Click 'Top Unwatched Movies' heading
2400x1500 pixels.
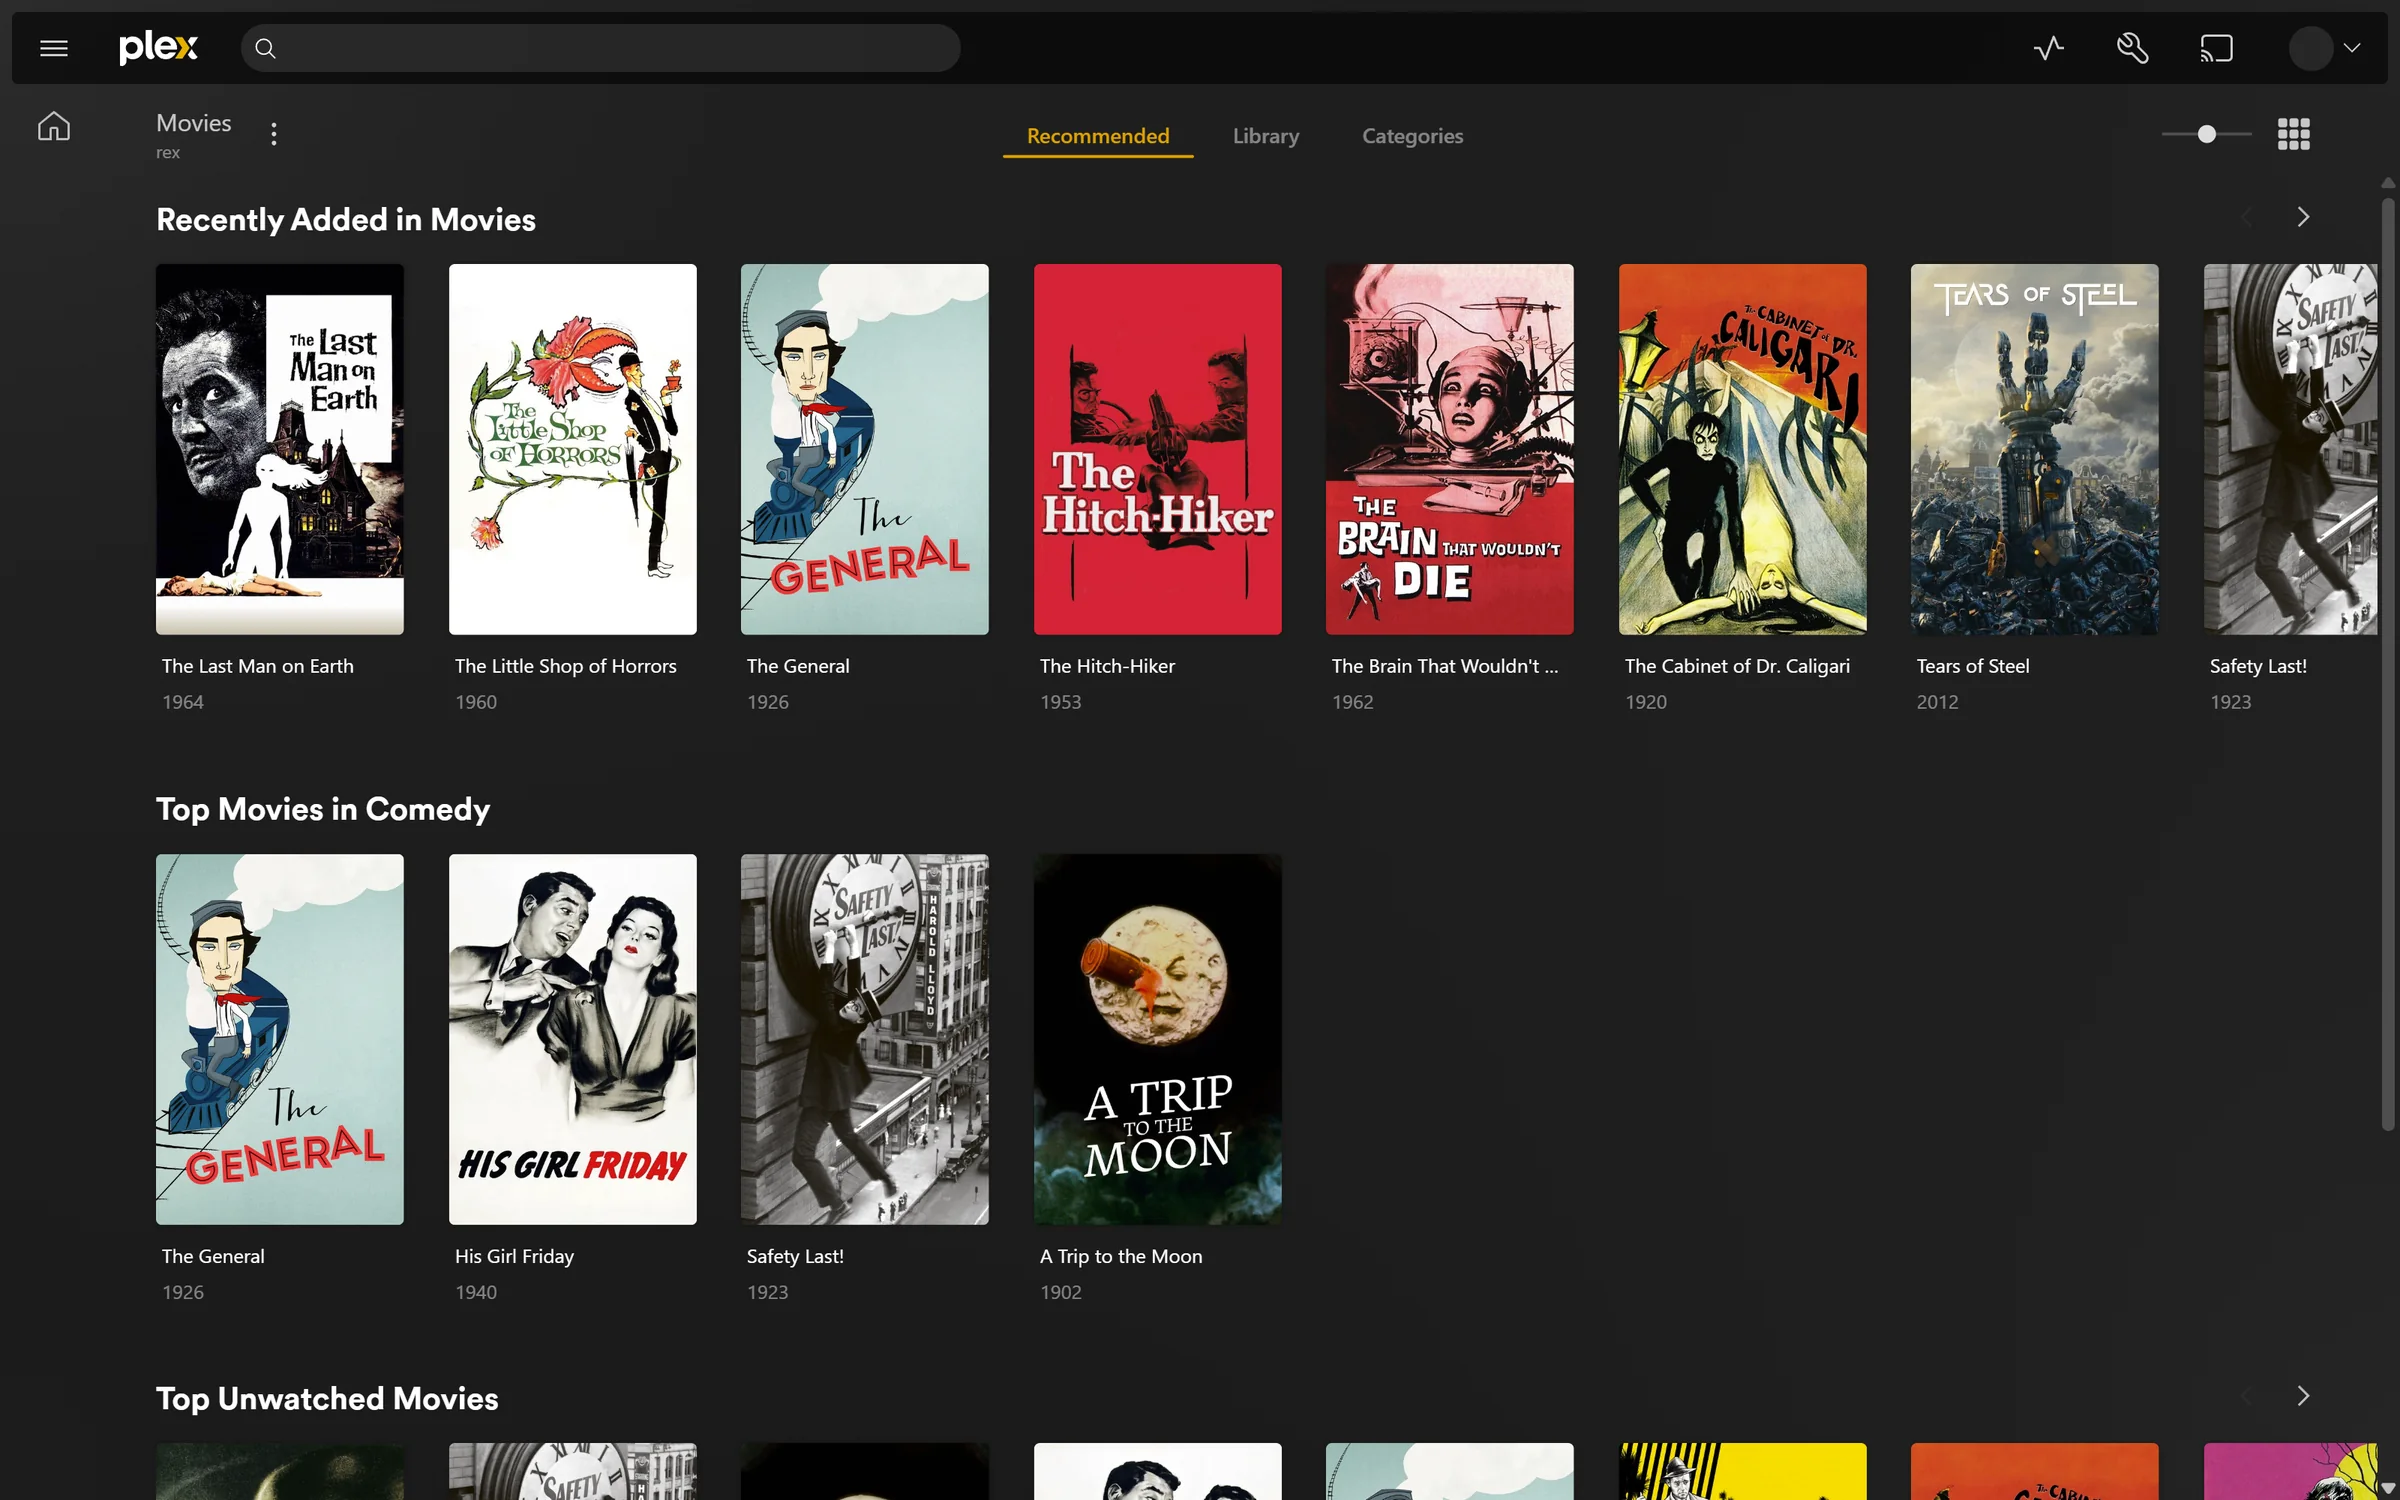click(327, 1398)
